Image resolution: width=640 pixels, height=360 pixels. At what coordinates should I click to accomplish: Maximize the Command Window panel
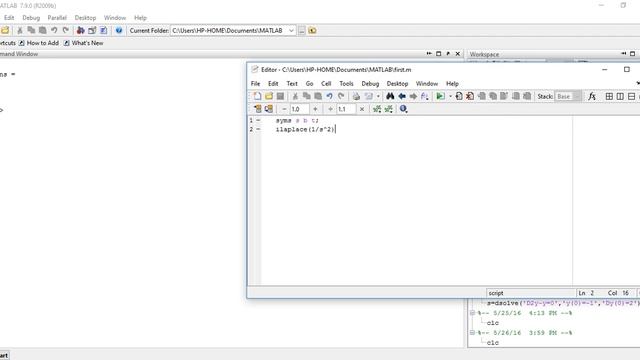(x=438, y=53)
